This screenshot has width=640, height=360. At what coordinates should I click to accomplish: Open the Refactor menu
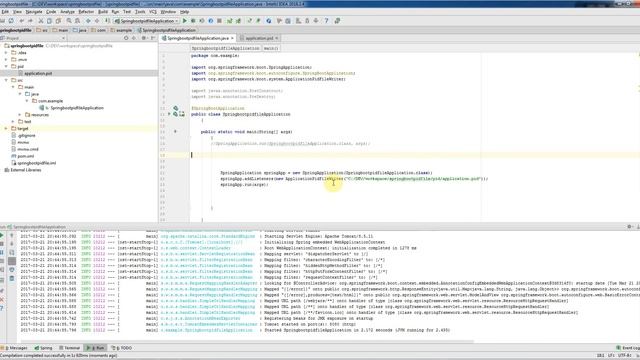pos(86,12)
